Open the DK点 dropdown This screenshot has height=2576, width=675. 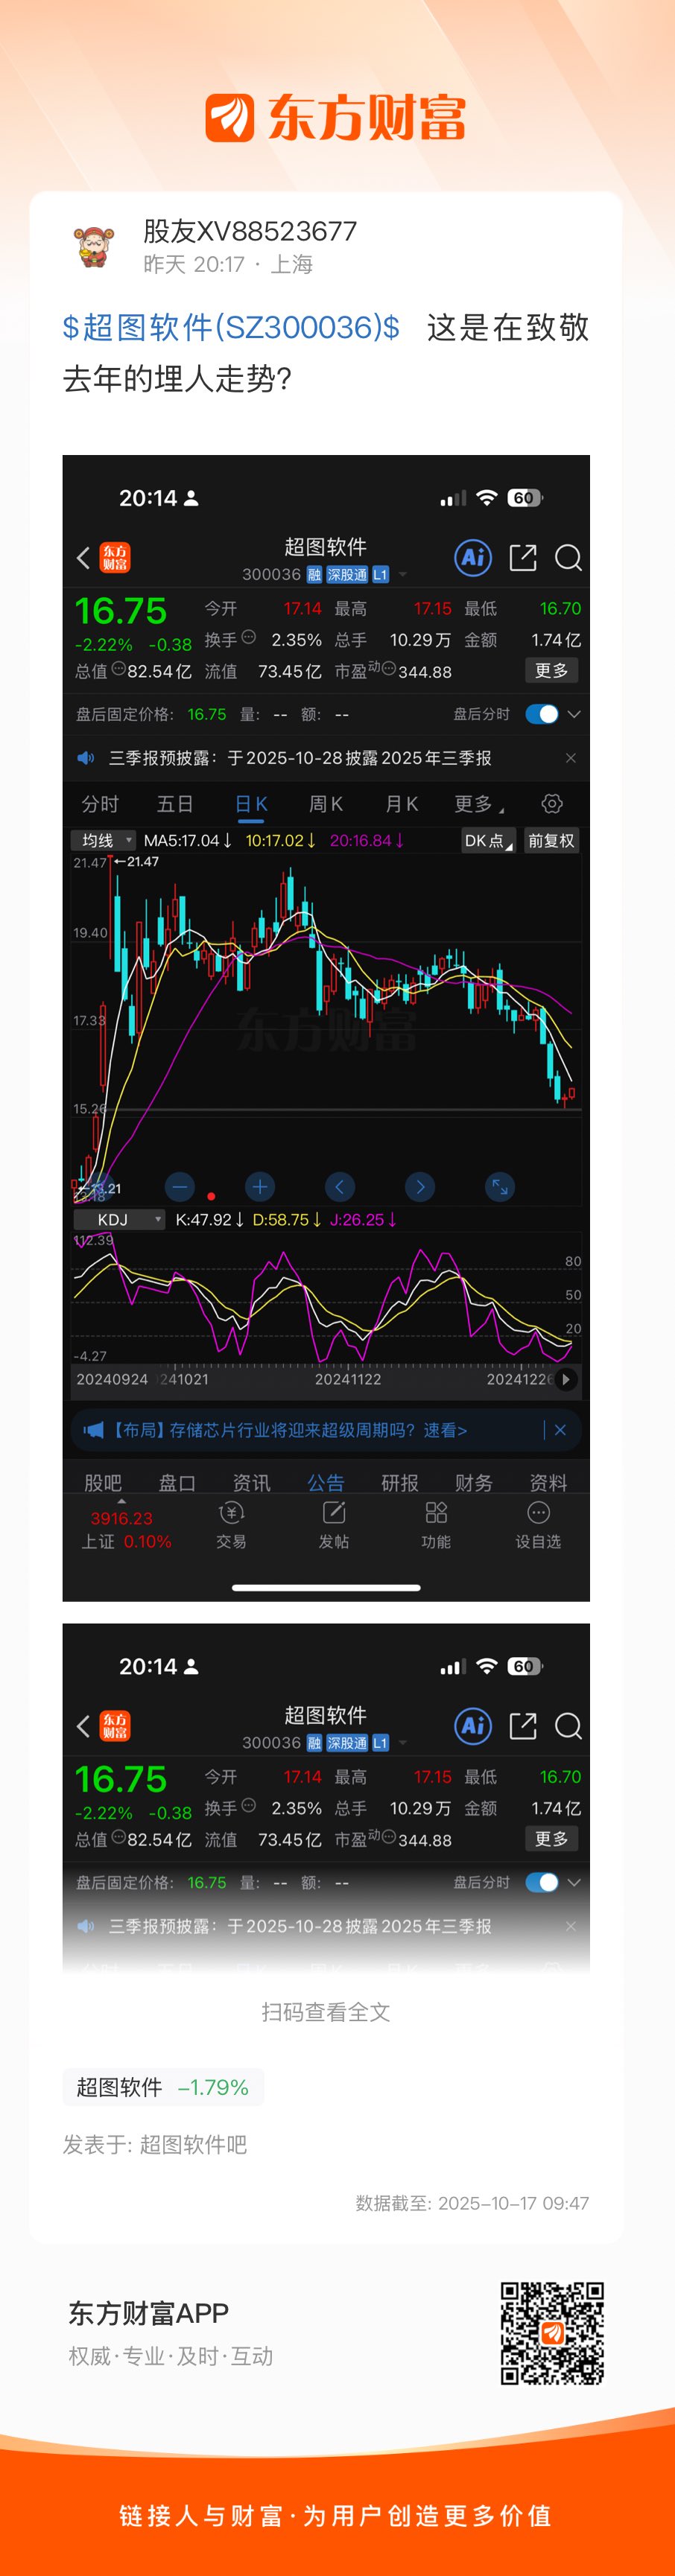point(488,840)
